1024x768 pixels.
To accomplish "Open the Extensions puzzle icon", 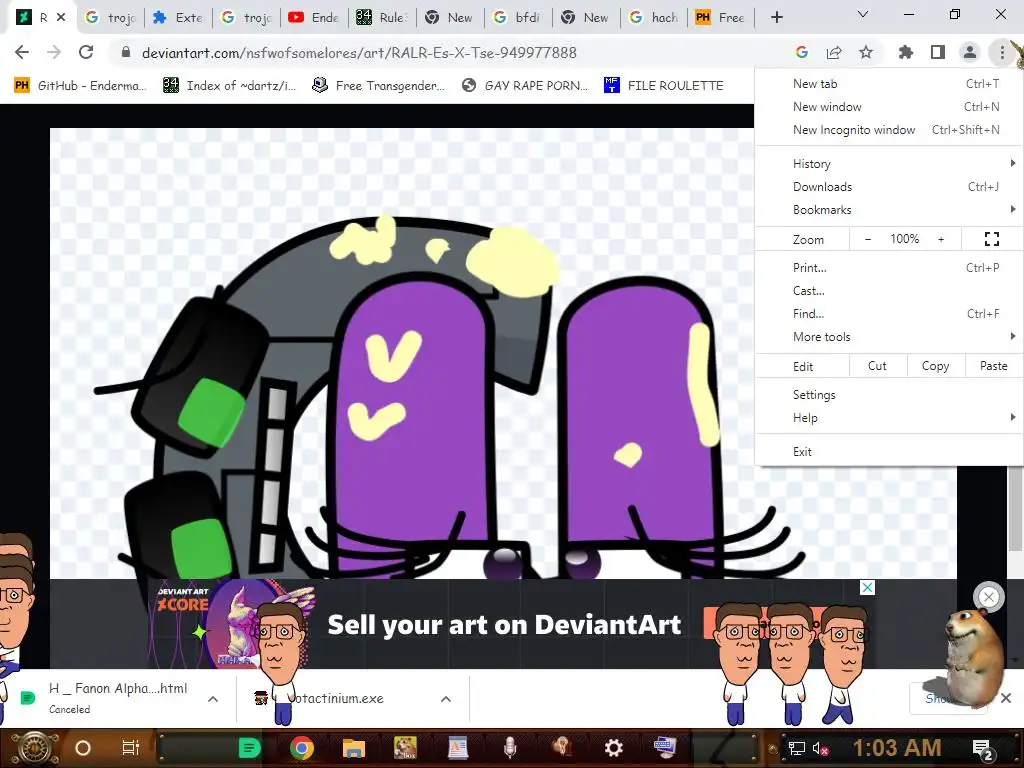I will click(x=905, y=52).
